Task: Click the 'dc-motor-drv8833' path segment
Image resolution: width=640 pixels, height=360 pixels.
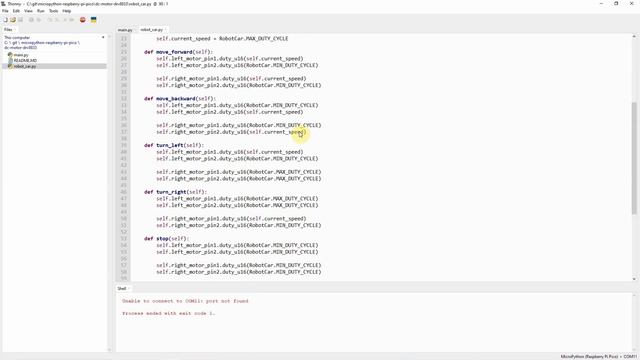Action: pos(20,47)
